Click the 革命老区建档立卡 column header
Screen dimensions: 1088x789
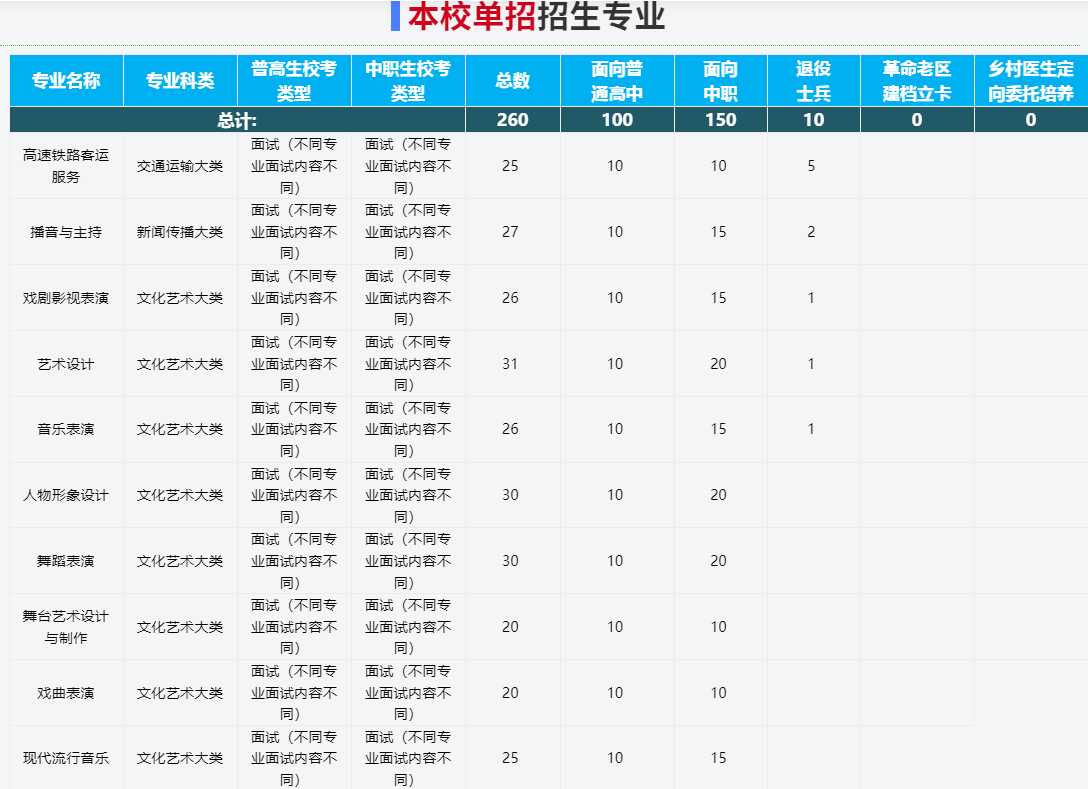pyautogui.click(x=917, y=80)
